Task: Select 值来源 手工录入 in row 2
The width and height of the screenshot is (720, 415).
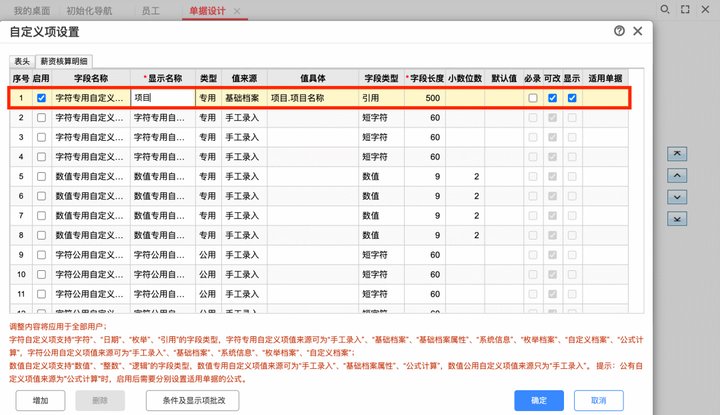Action: tap(244, 118)
